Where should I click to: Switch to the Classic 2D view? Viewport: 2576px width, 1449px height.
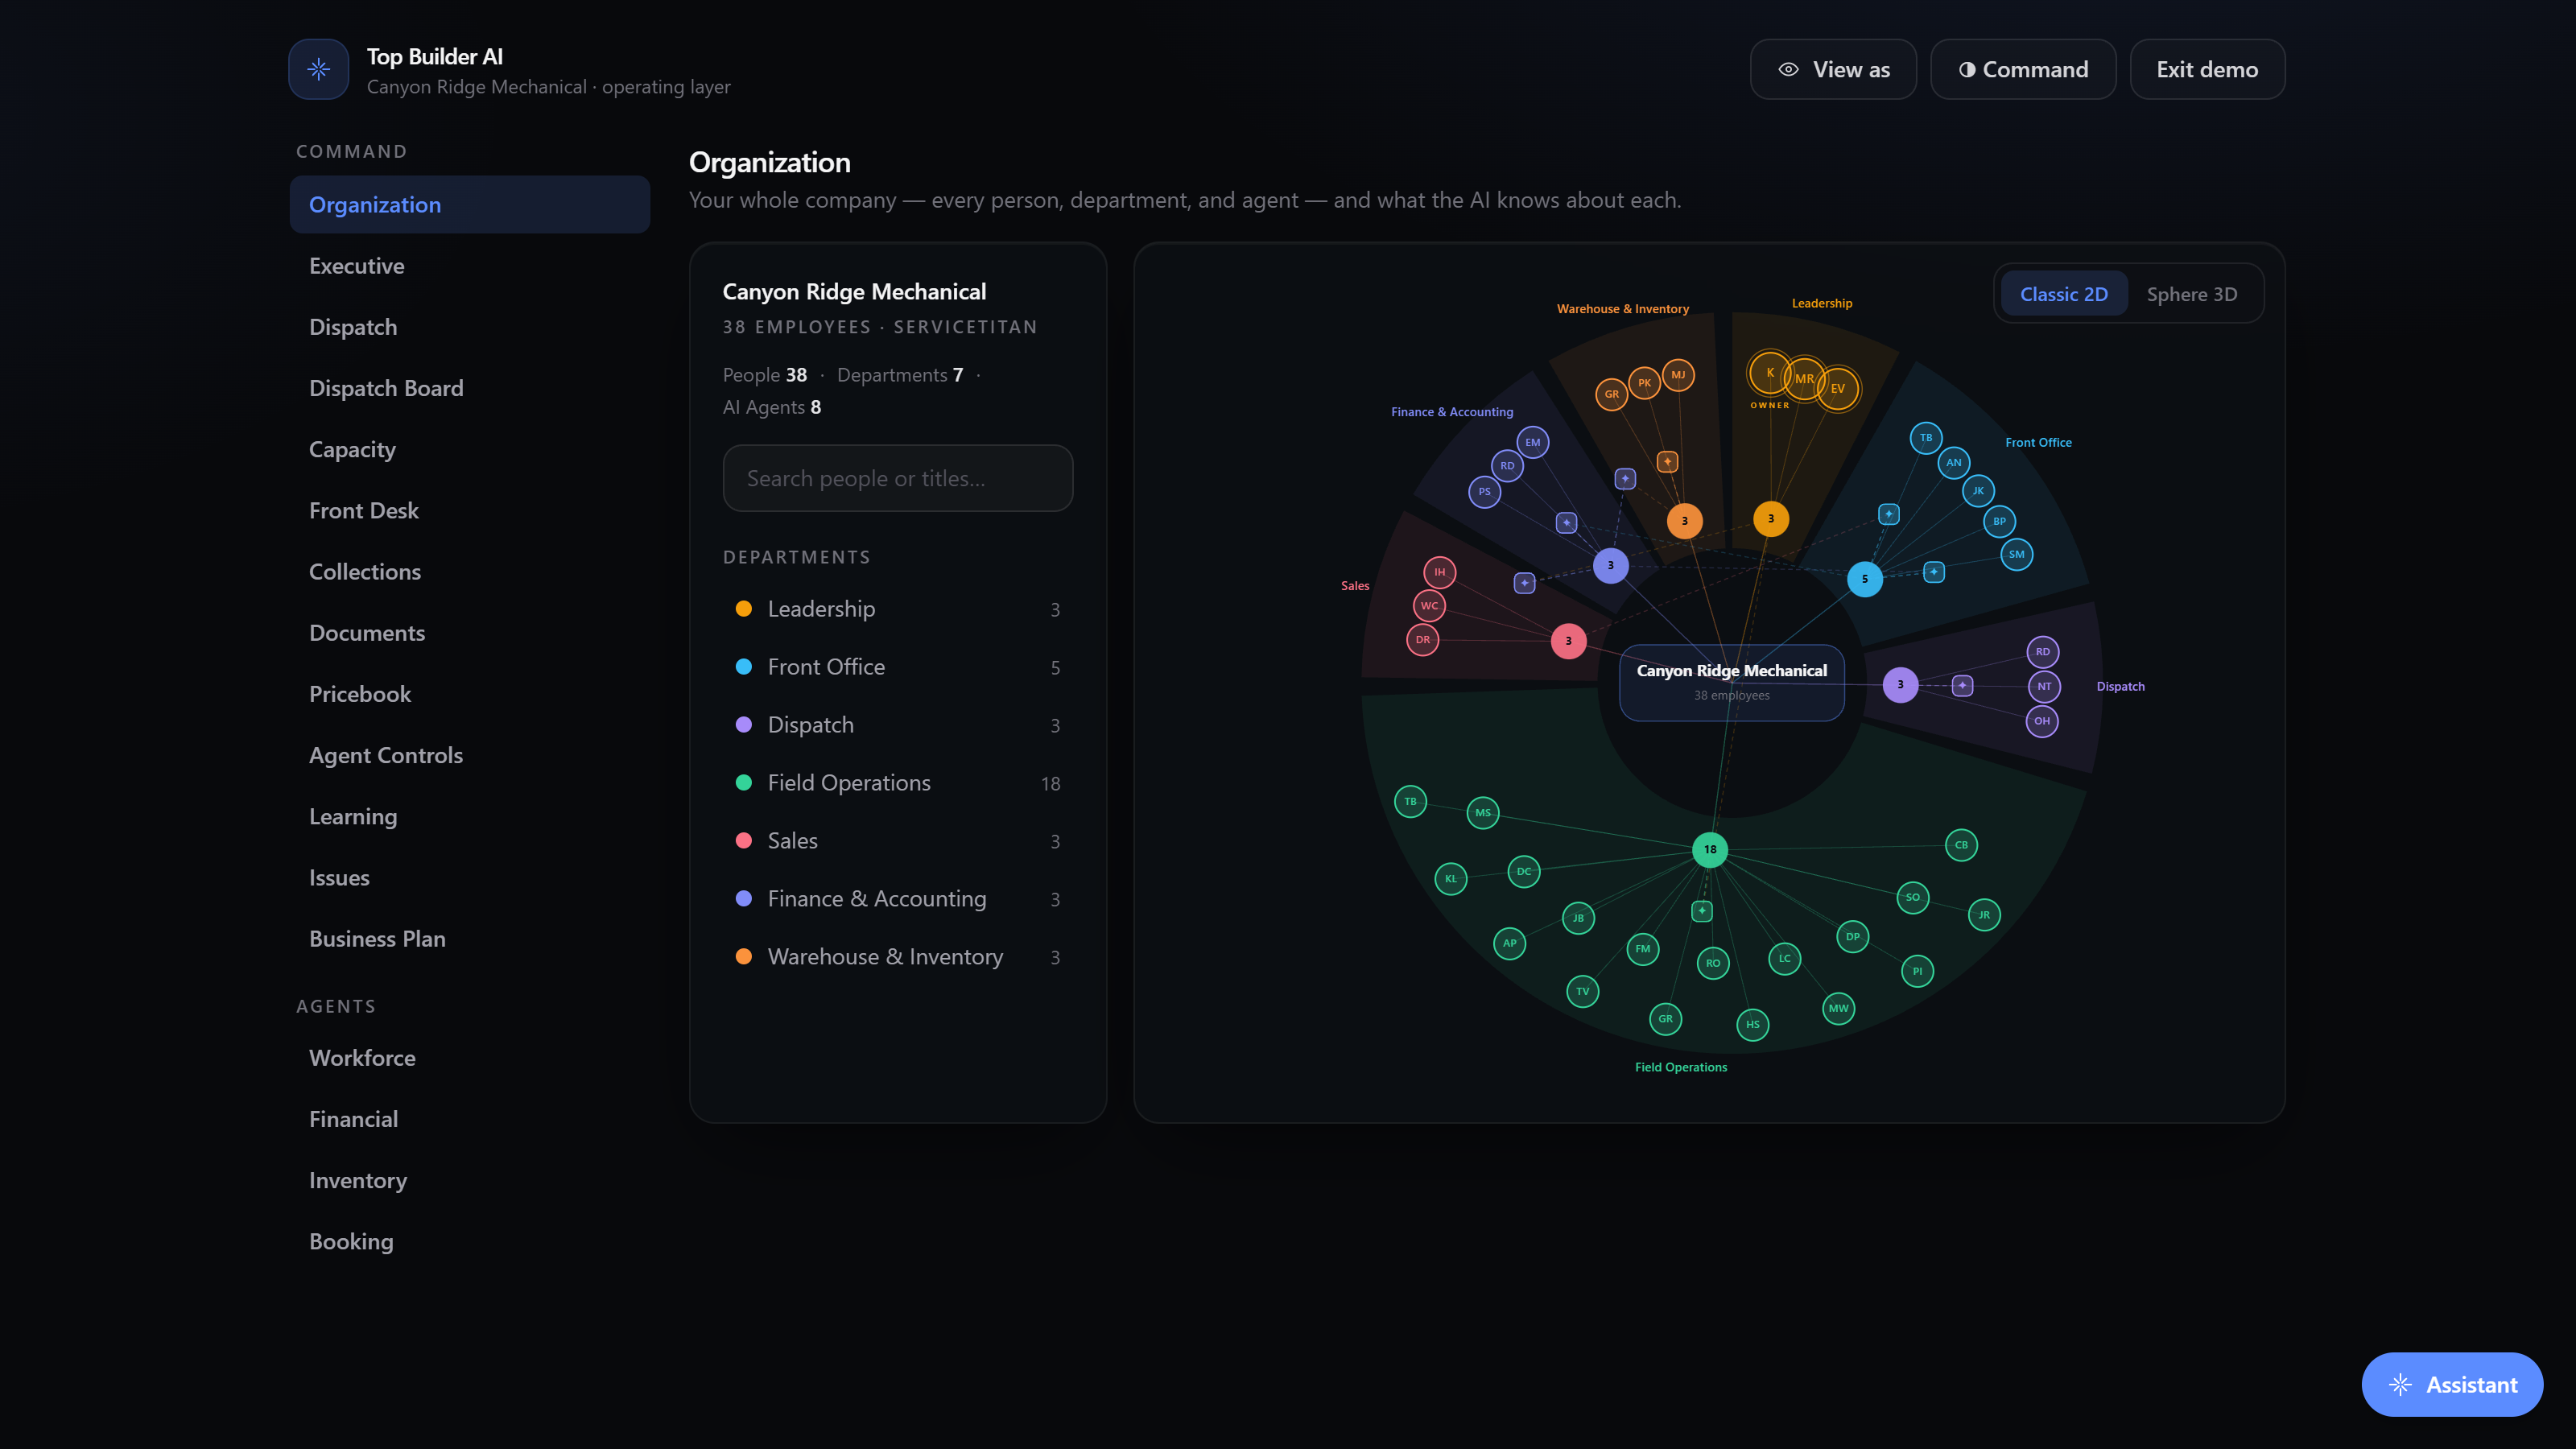point(2063,294)
